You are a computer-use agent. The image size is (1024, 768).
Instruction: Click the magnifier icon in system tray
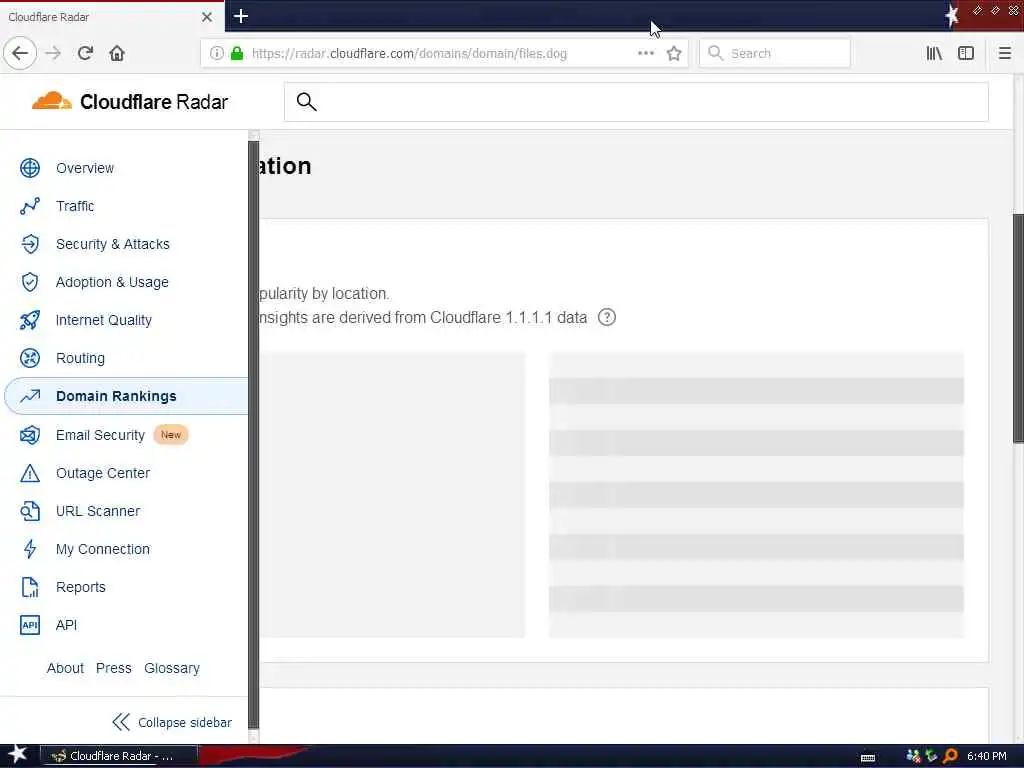coord(951,756)
